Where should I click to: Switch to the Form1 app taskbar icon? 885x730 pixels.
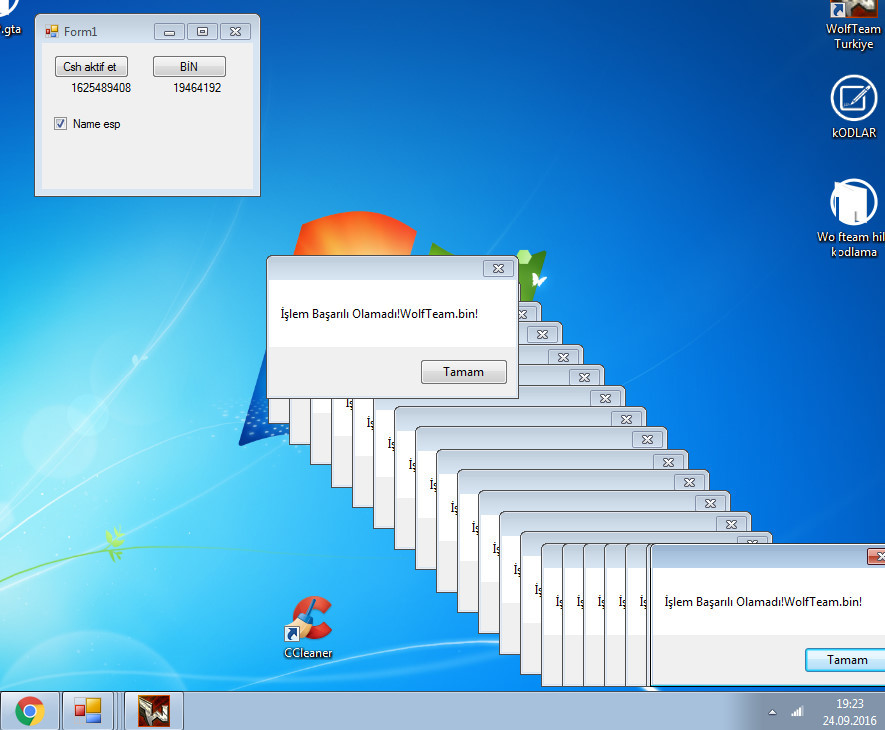coord(88,711)
